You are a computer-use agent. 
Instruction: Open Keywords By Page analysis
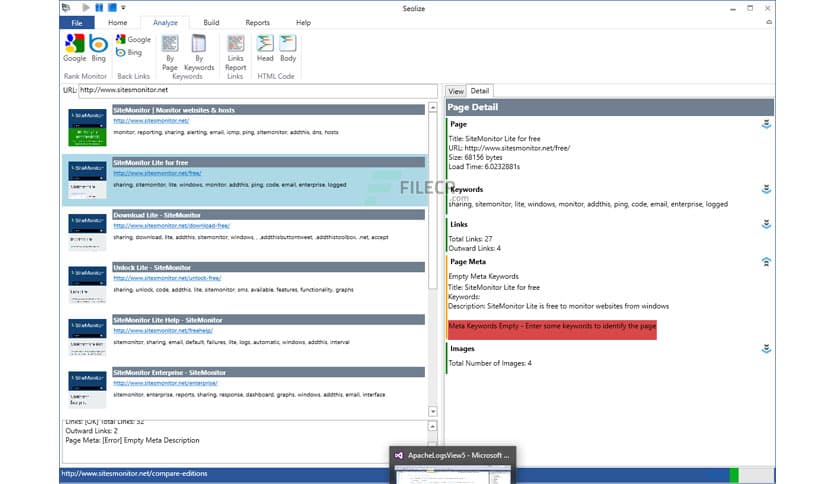(169, 48)
